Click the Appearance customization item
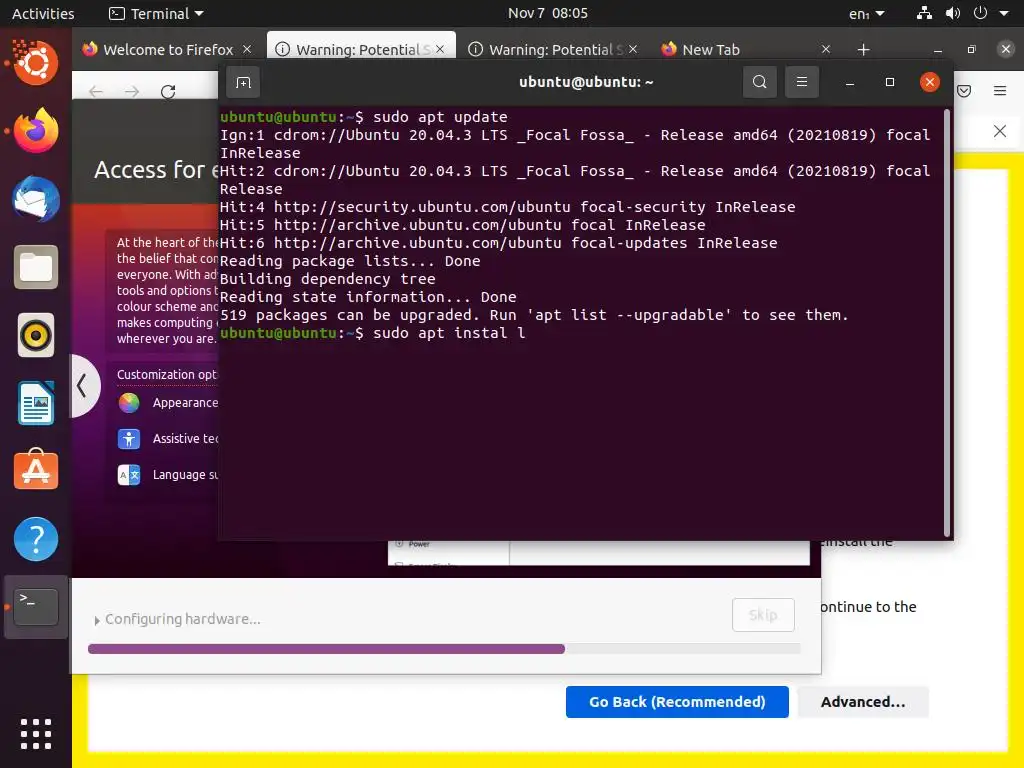This screenshot has height=768, width=1024. (x=168, y=403)
